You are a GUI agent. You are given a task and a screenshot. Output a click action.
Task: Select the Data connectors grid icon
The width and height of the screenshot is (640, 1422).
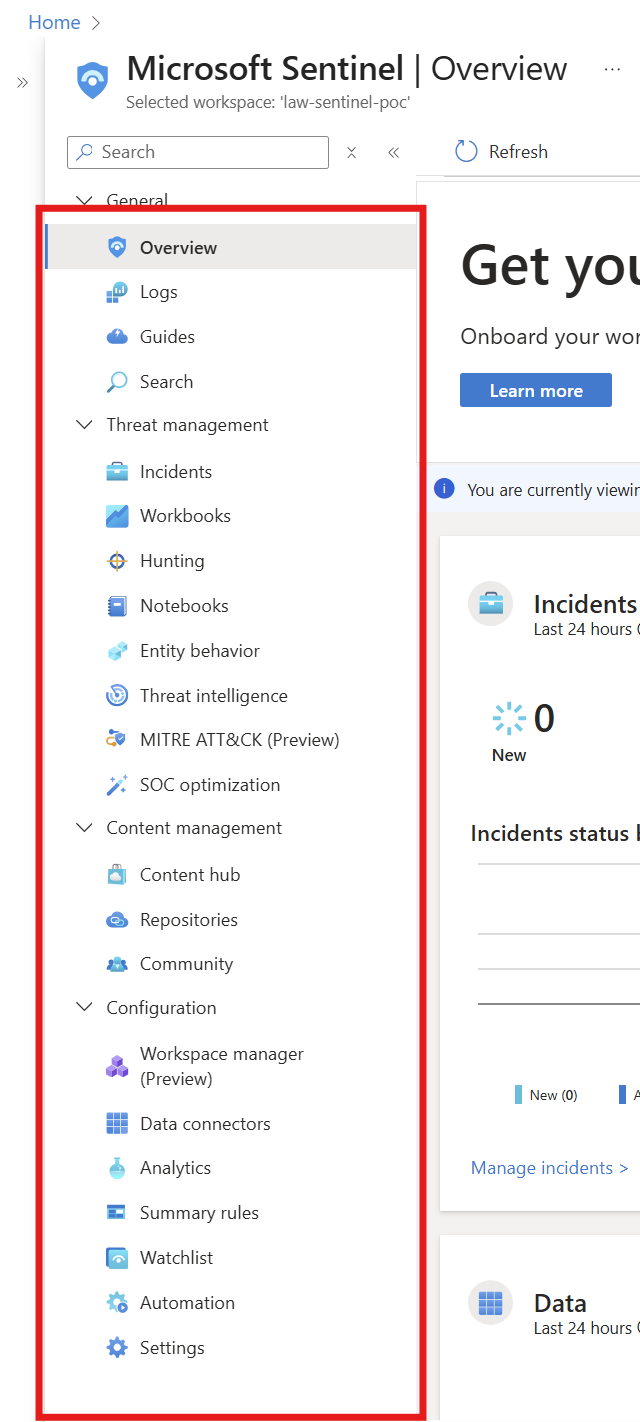coord(117,1124)
